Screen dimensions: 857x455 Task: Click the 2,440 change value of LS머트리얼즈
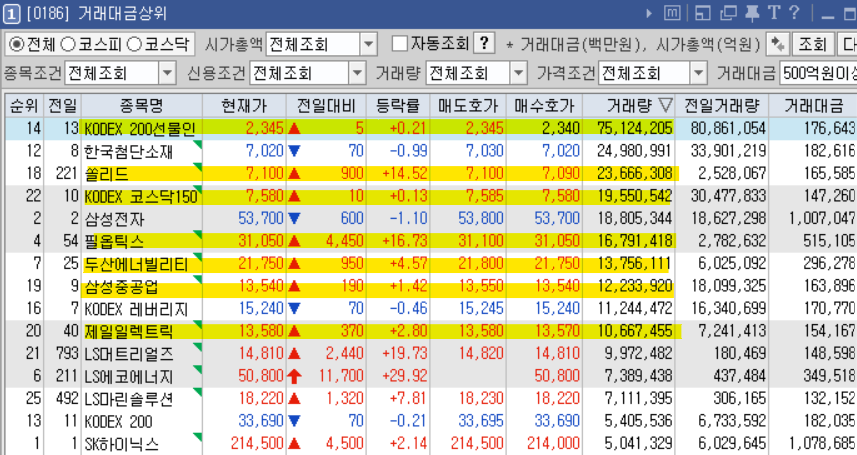[344, 353]
